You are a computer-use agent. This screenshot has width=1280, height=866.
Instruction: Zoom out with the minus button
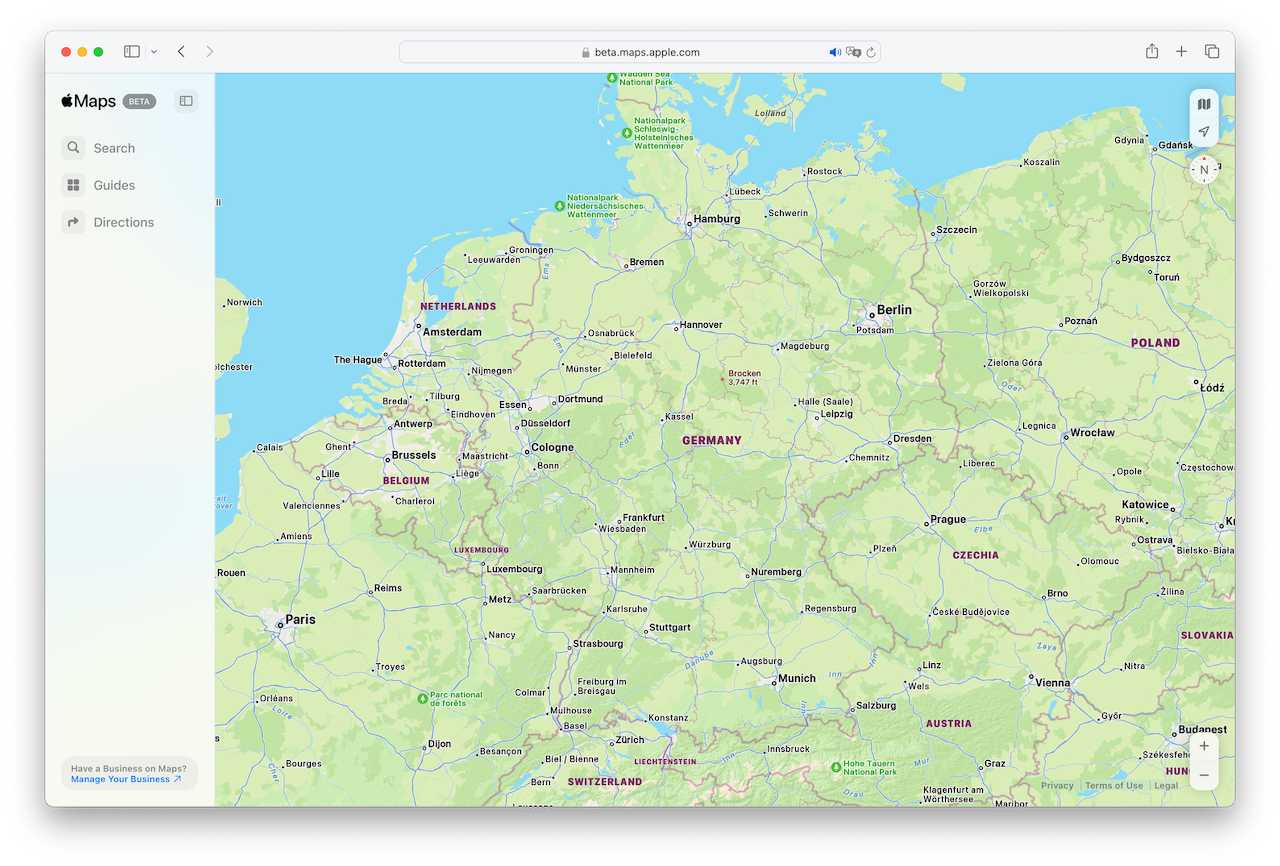coord(1204,775)
